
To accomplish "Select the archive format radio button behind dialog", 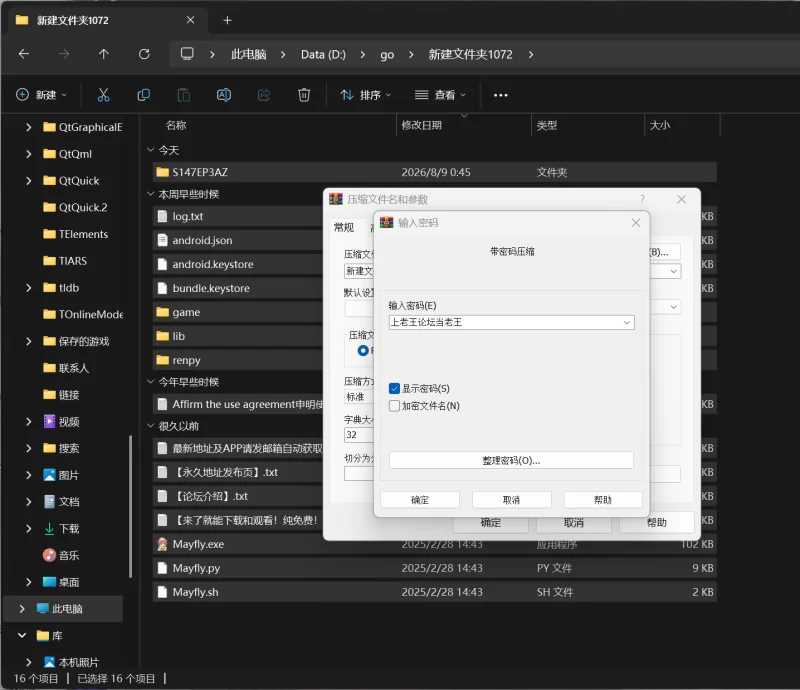I will 363,351.
